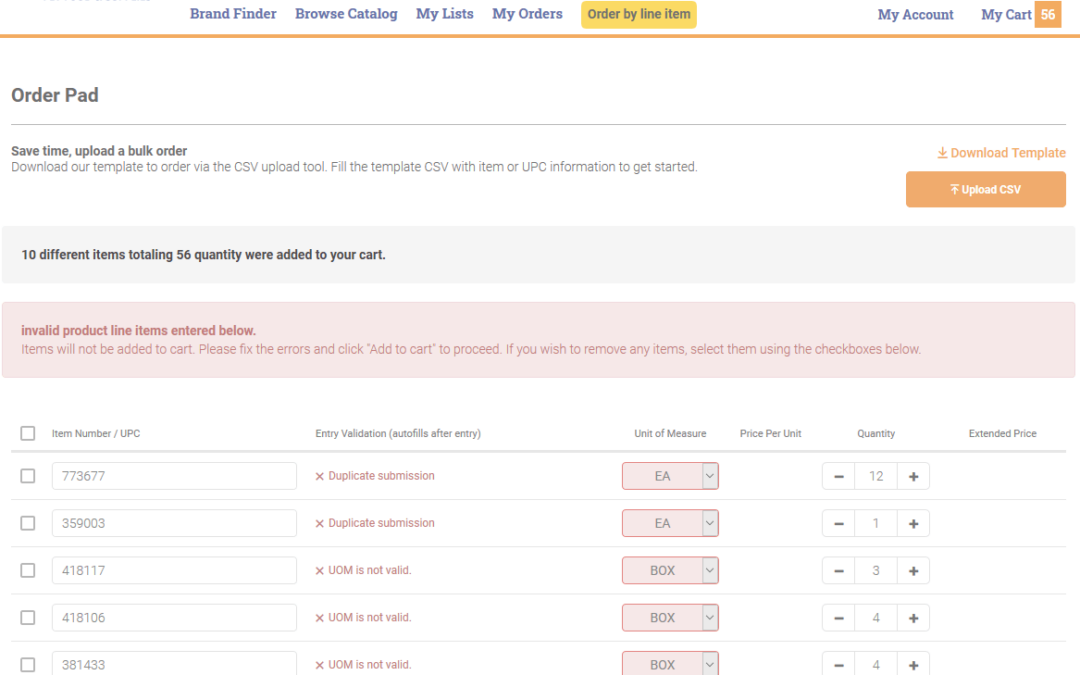Open the Brand Finder menu
Viewport: 1080px width, 675px height.
[x=233, y=14]
